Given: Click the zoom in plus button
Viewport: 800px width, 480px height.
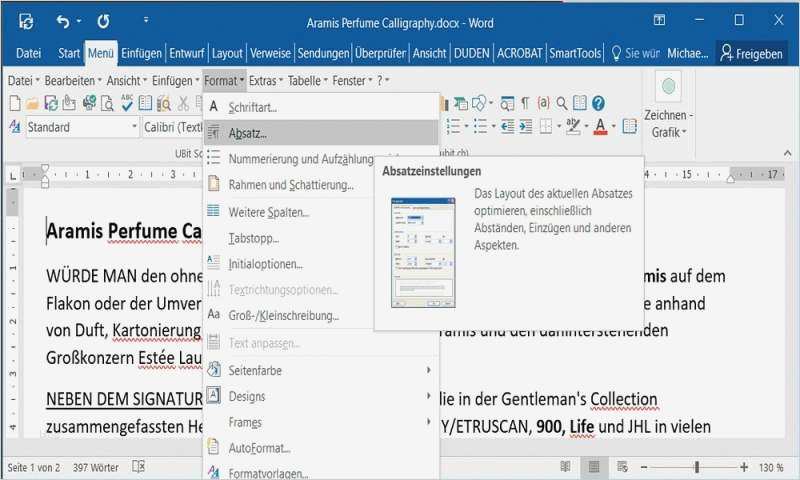Looking at the screenshot, I should pyautogui.click(x=744, y=467).
